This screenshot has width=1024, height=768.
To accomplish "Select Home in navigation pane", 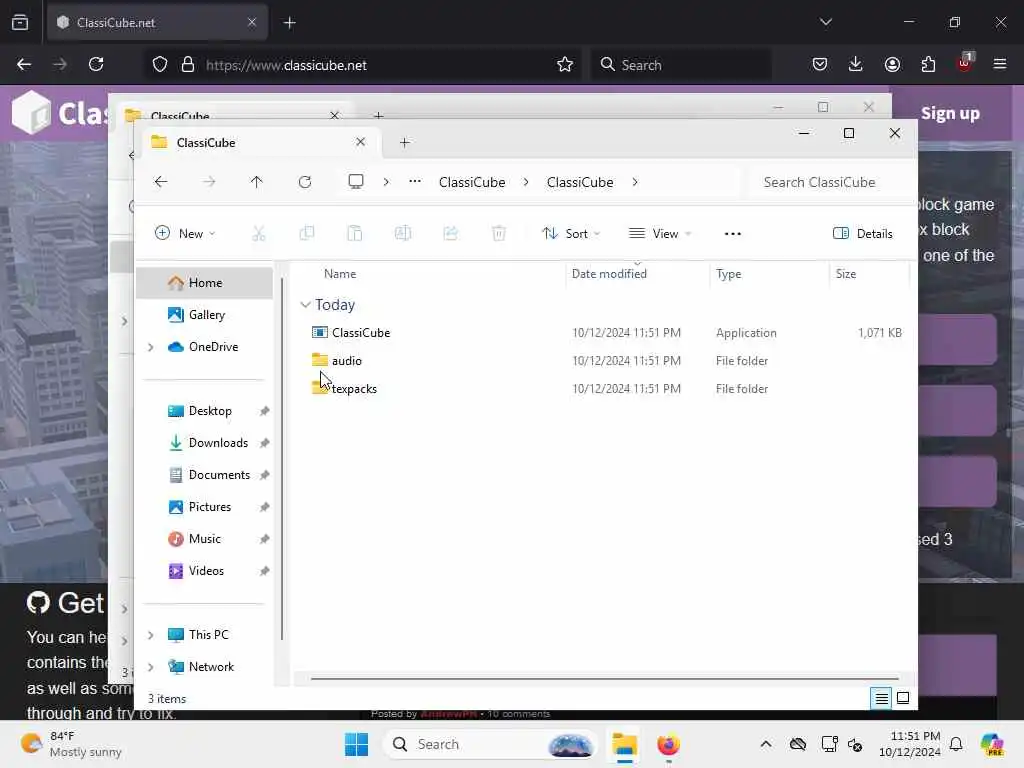I will pos(204,283).
